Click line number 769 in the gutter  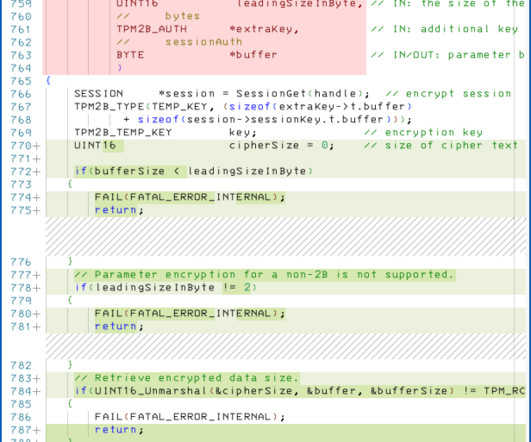pos(21,132)
